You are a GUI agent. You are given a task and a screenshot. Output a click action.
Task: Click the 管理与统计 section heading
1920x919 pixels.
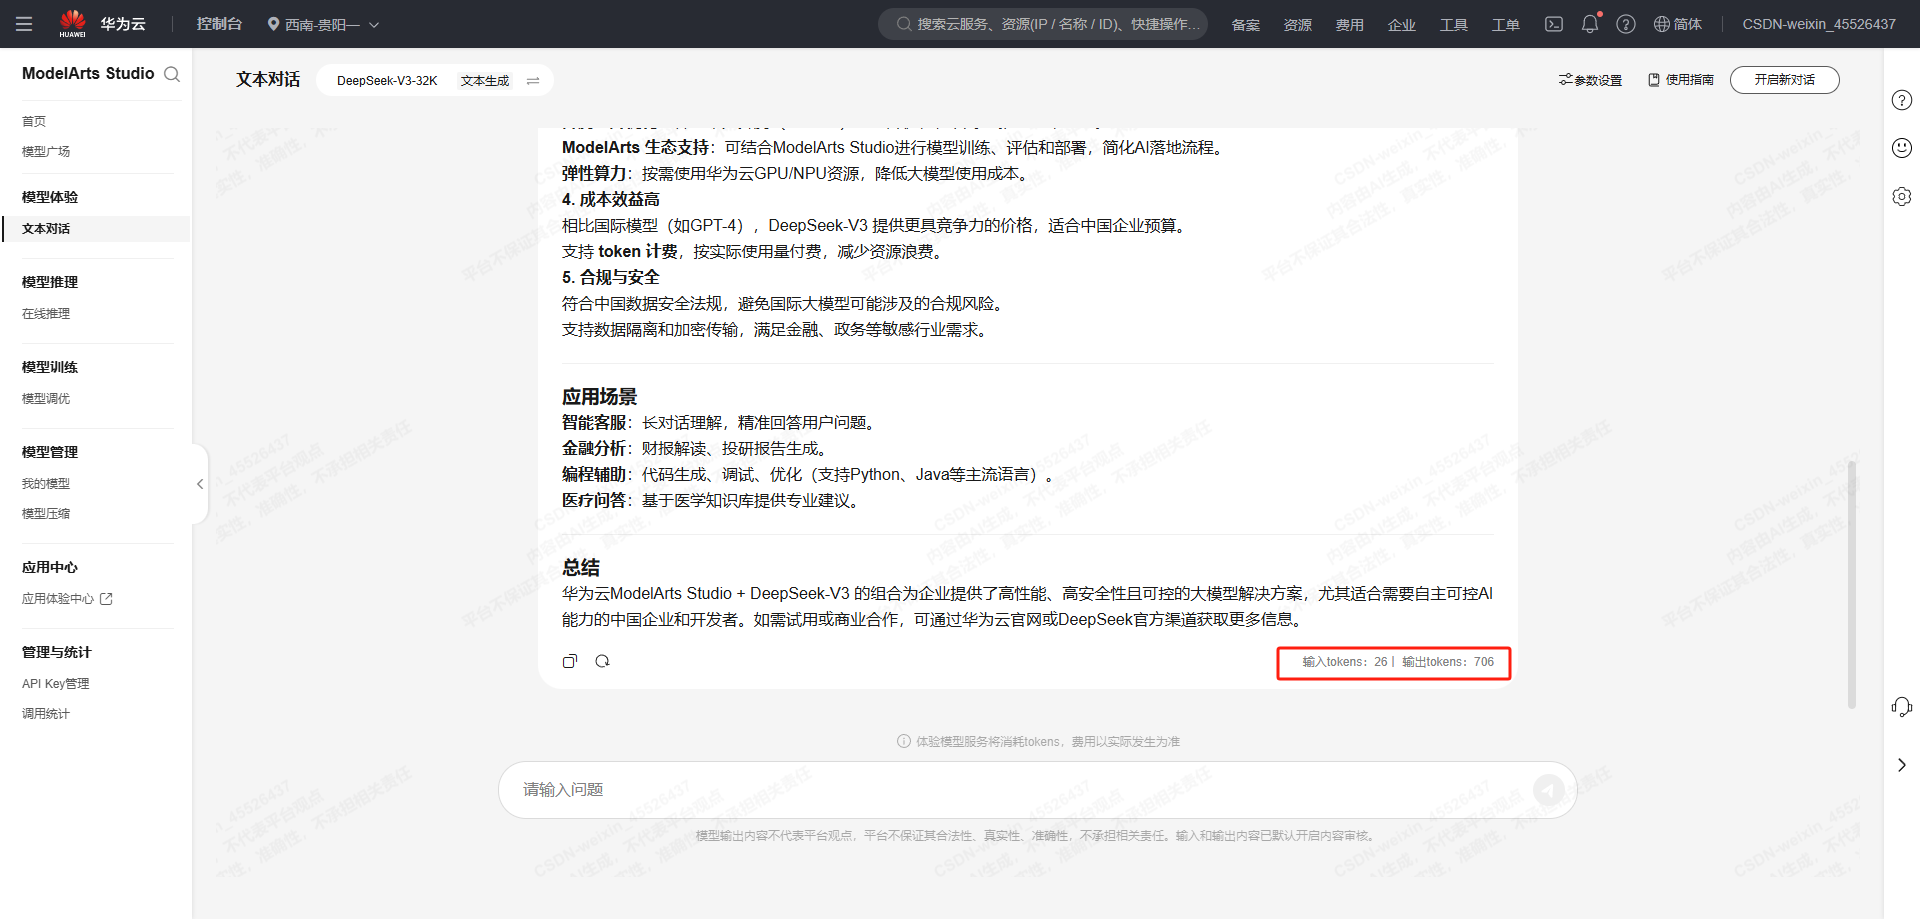(57, 653)
